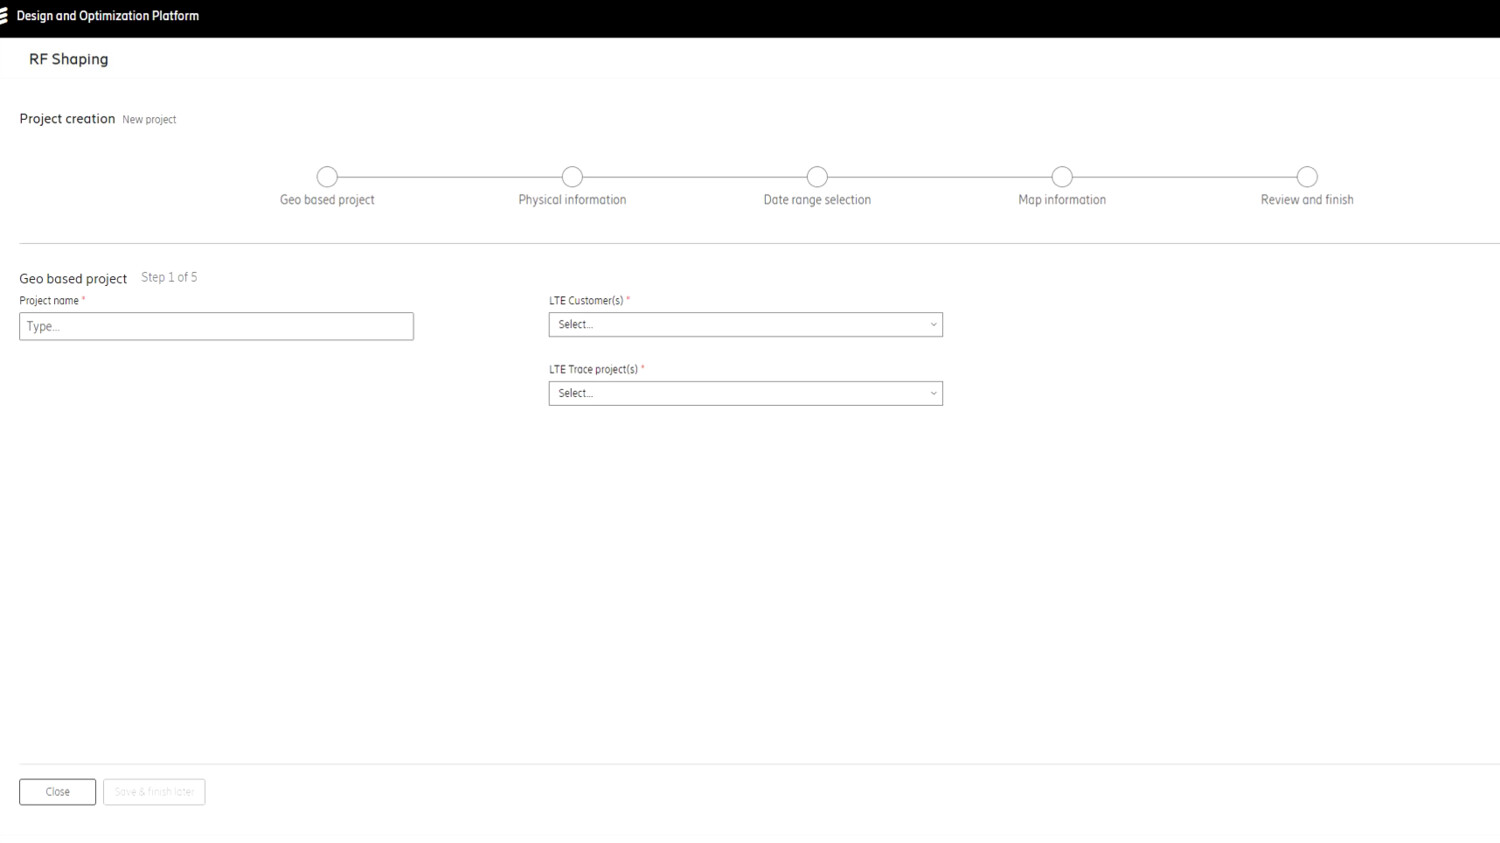This screenshot has height=843, width=1500.
Task: Click the Project name input field
Action: (x=216, y=326)
